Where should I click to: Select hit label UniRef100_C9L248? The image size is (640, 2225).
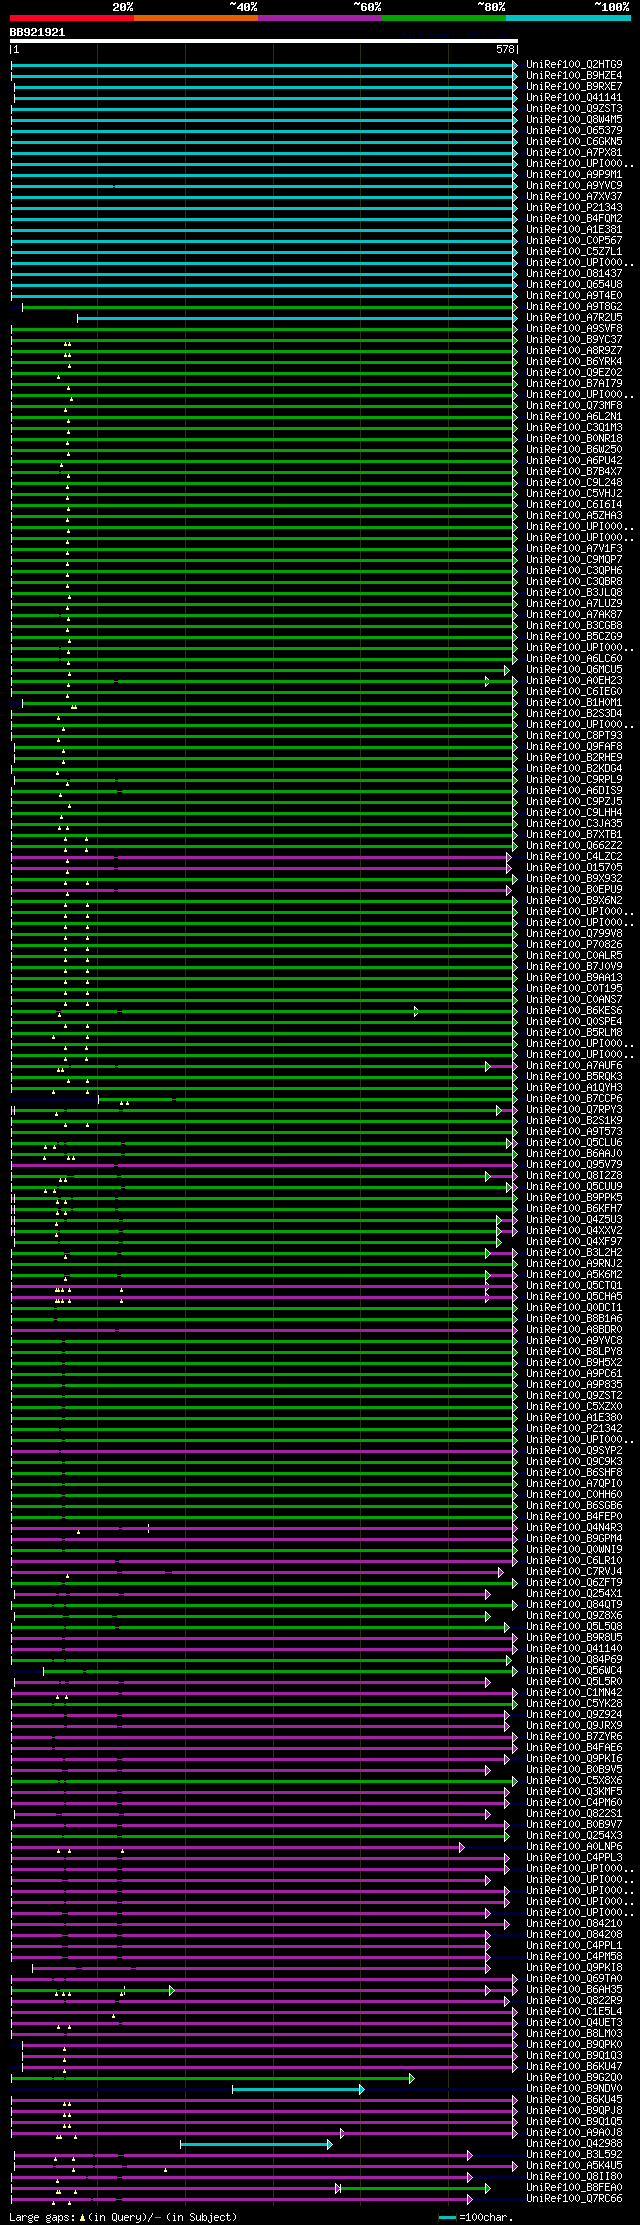click(x=574, y=483)
